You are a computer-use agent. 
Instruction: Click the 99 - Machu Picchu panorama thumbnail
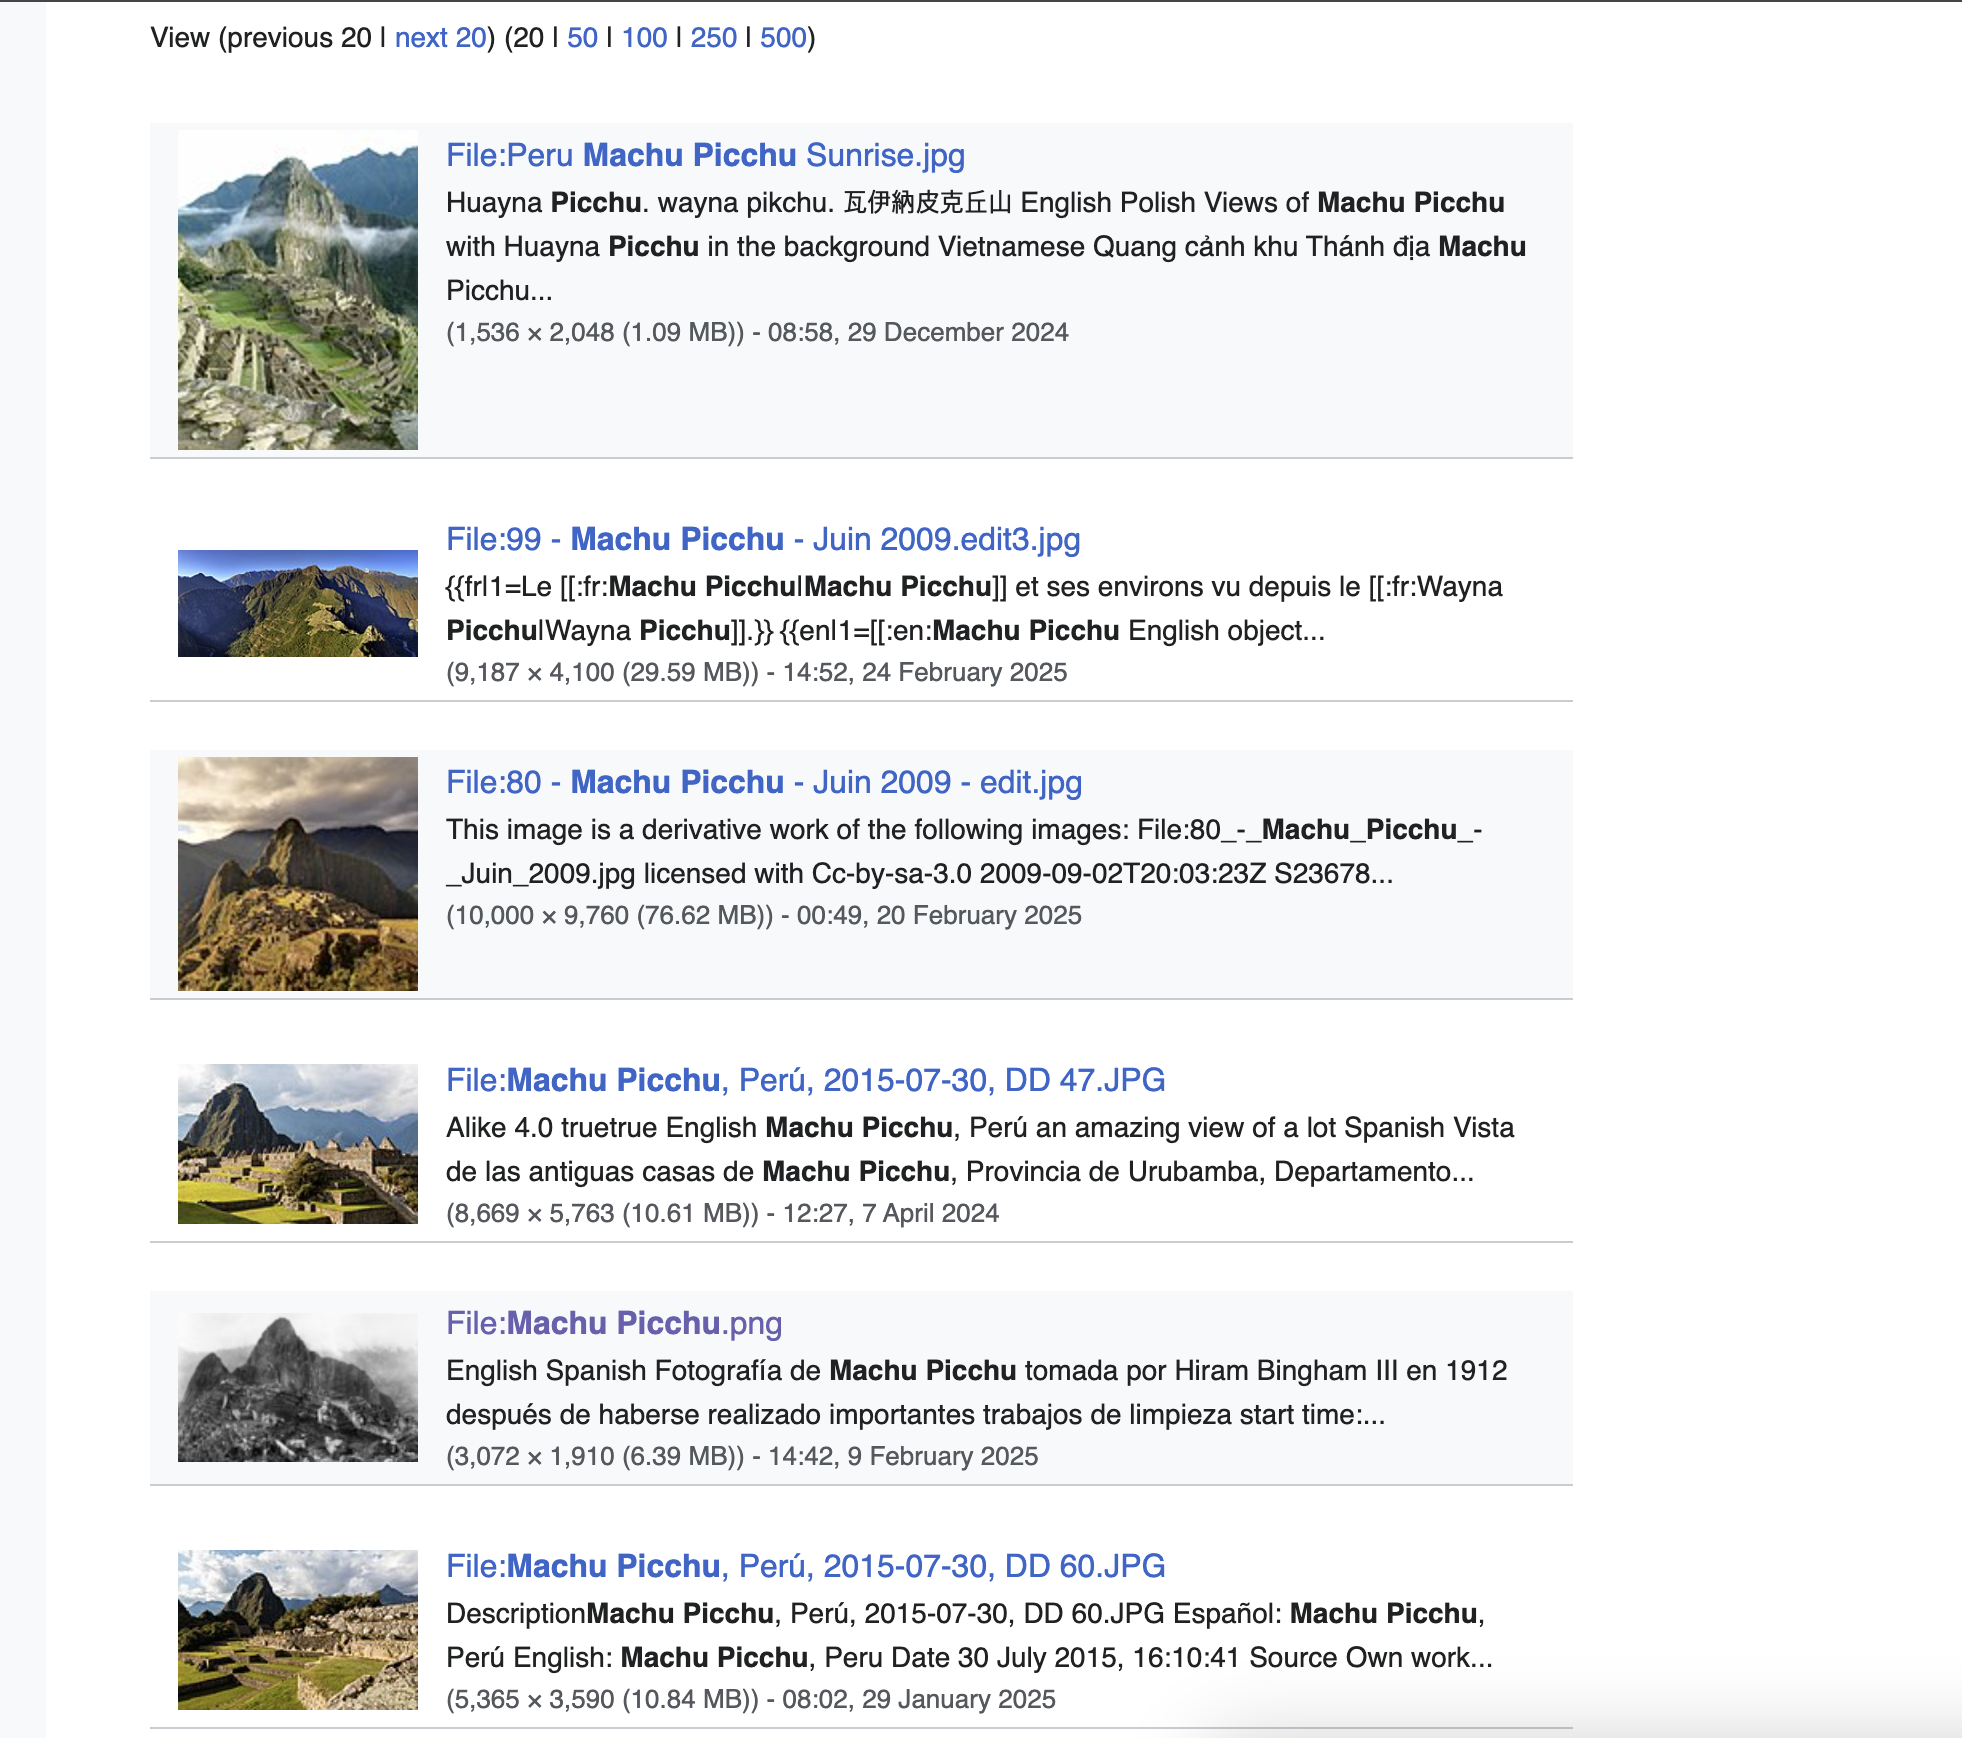click(297, 603)
